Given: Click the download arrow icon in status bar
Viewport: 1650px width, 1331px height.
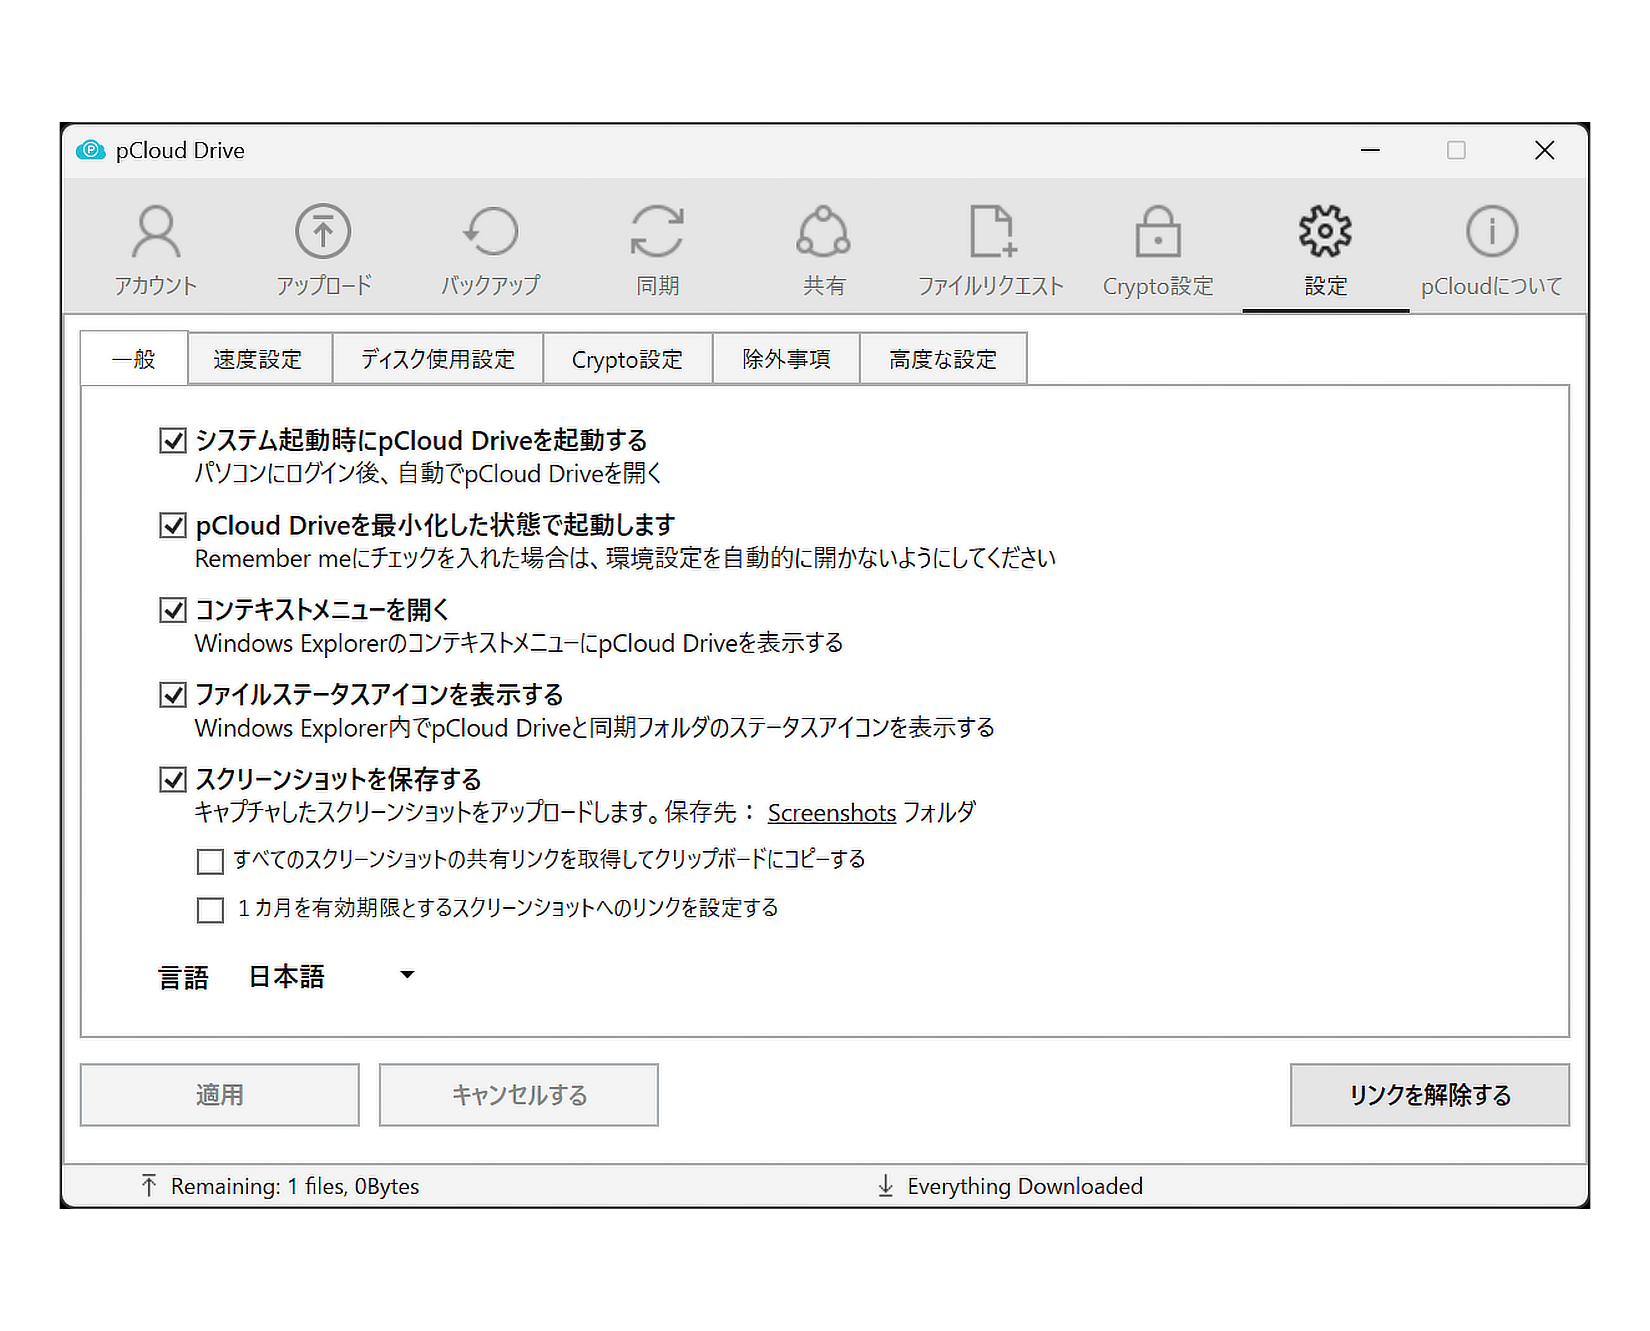Looking at the screenshot, I should click(x=885, y=1186).
